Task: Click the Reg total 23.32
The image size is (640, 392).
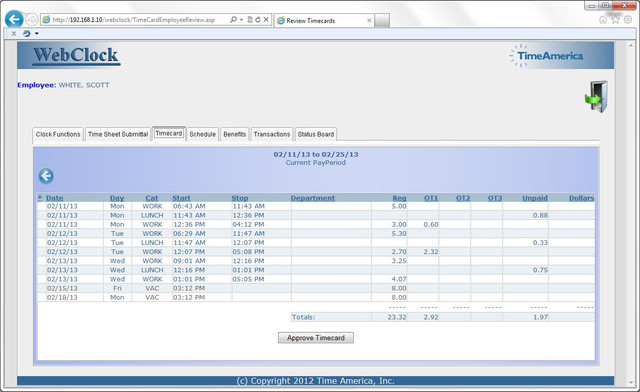Action: pos(397,317)
